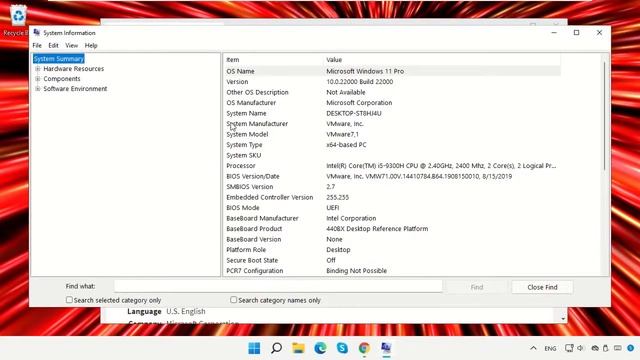Open Microsoft Edge from the taskbar
The image size is (640, 360).
[x=320, y=348]
